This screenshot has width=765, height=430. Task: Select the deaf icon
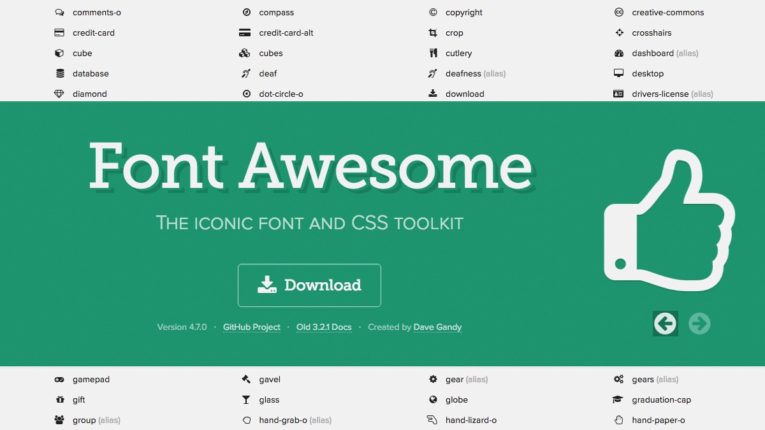pos(246,74)
